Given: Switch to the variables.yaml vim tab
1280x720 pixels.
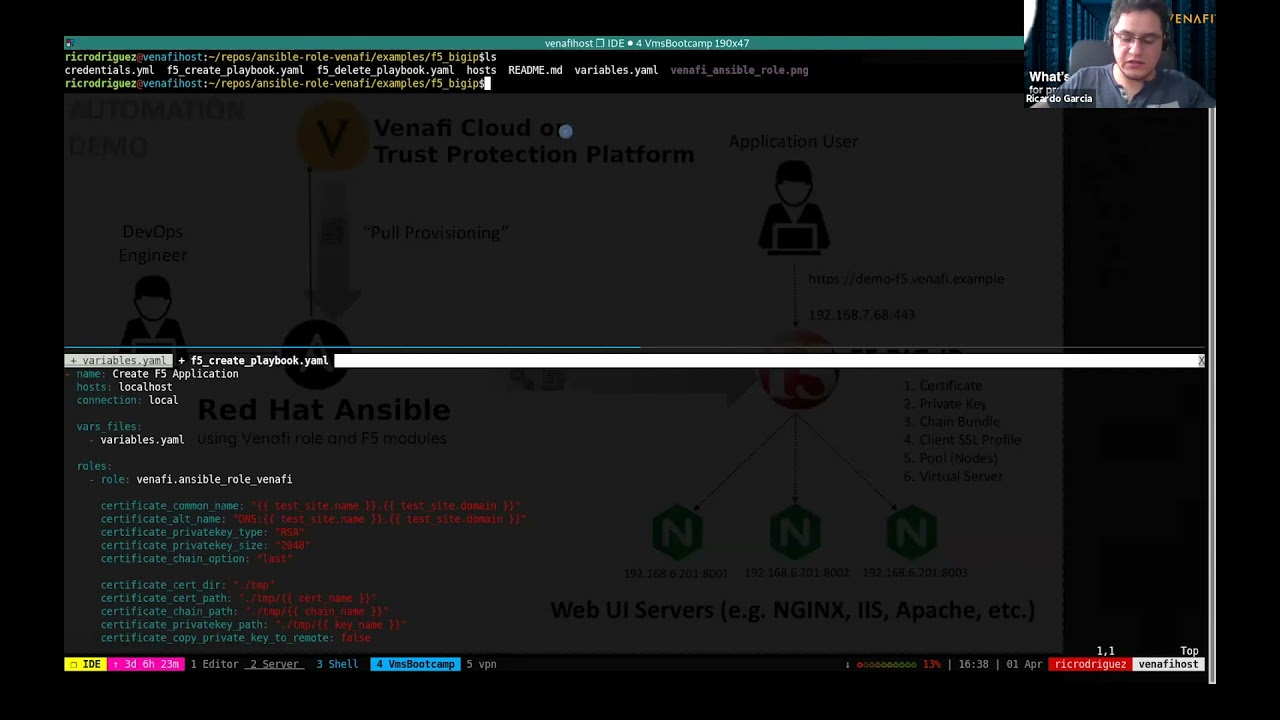Looking at the screenshot, I should 119,360.
